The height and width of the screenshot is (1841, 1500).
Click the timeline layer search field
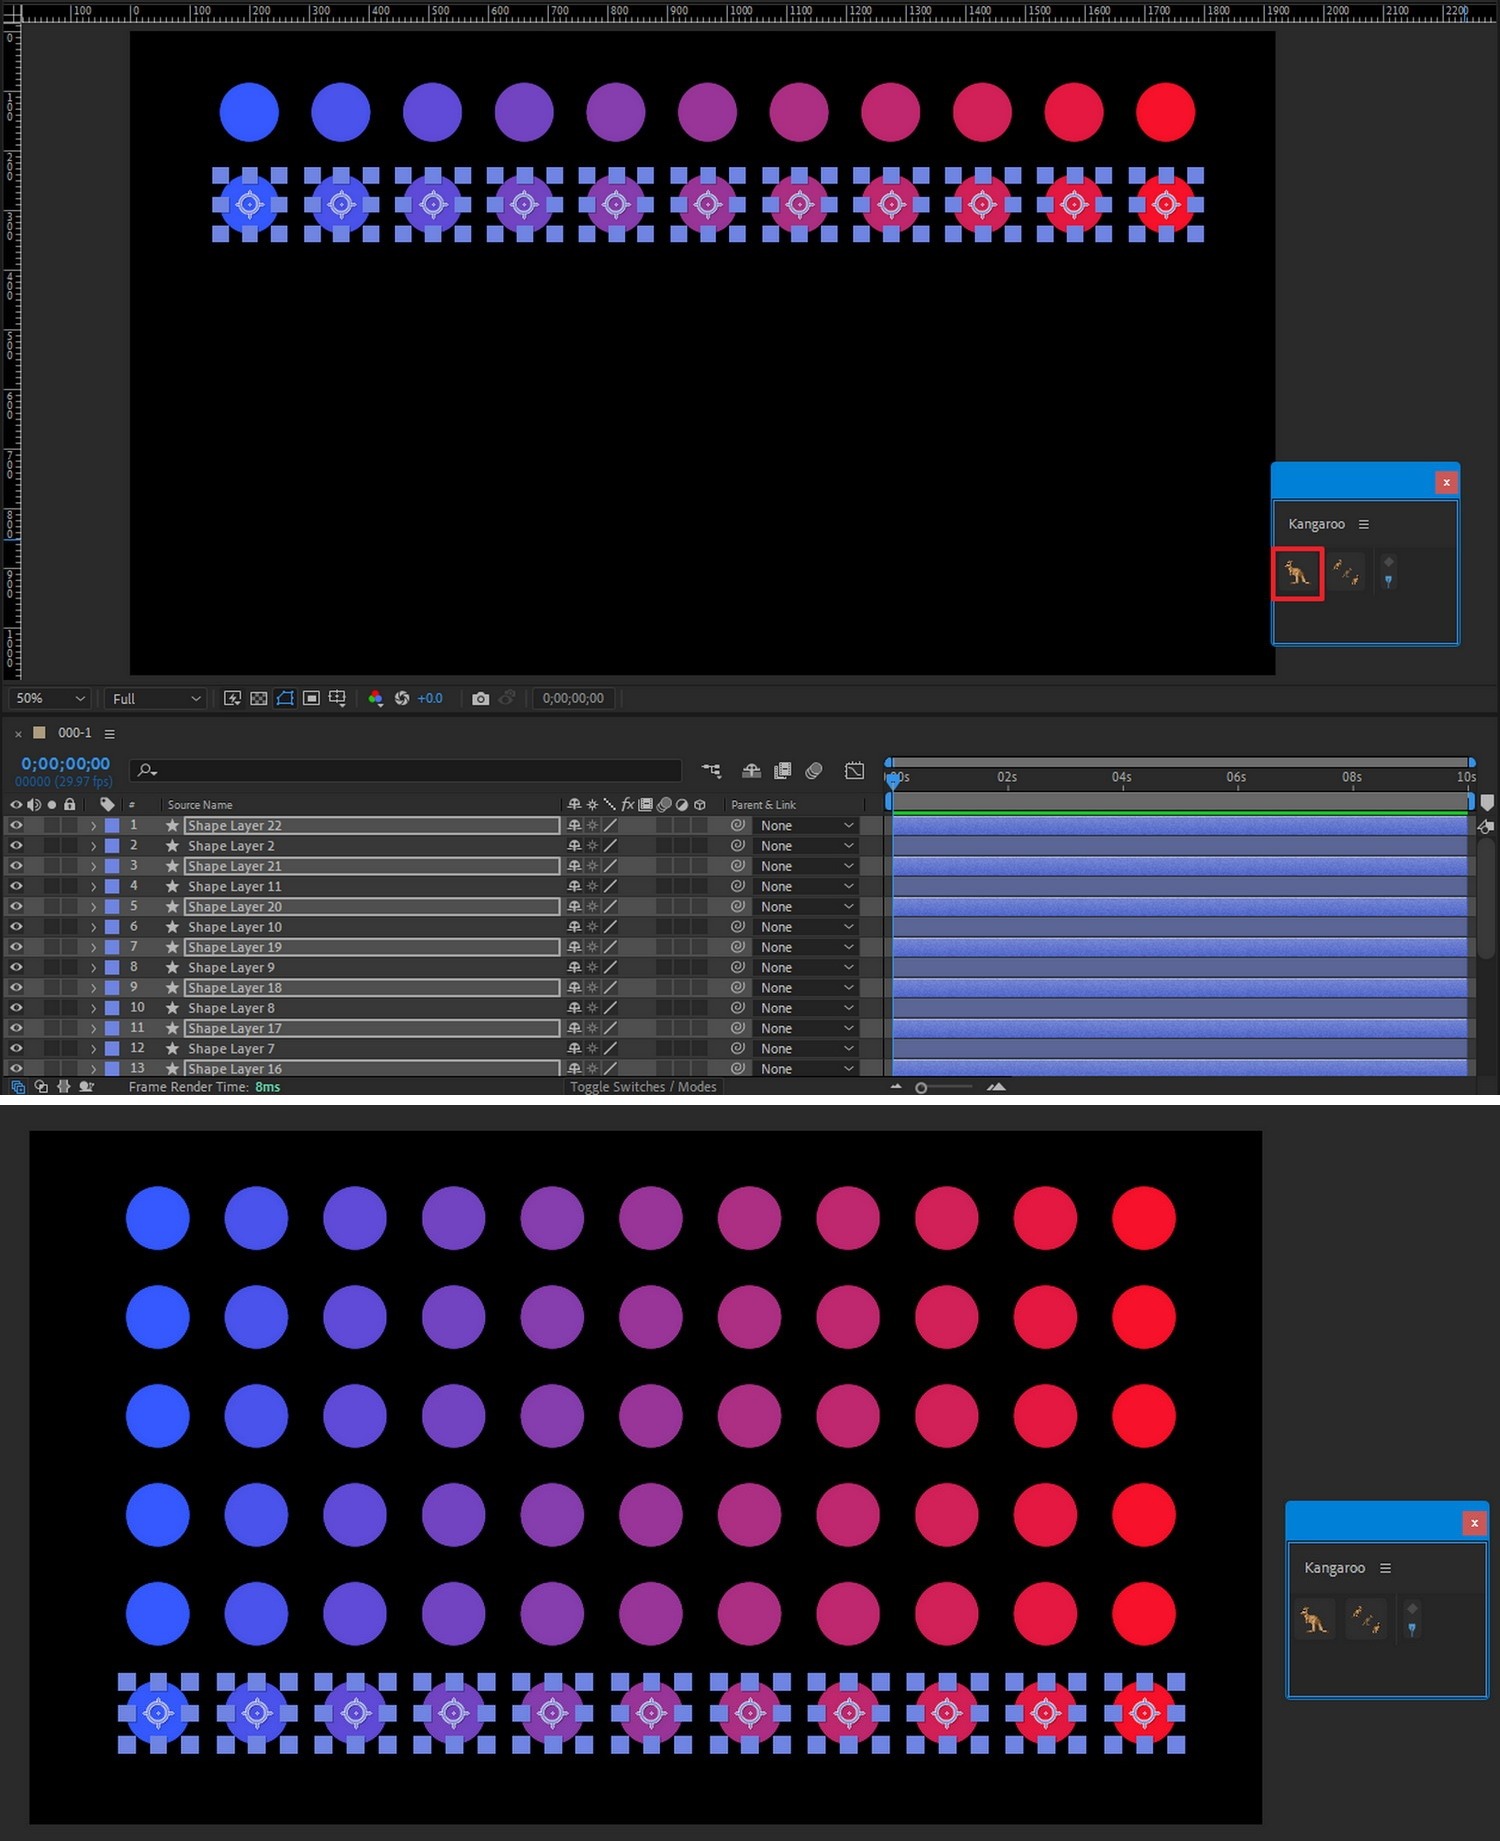click(405, 770)
